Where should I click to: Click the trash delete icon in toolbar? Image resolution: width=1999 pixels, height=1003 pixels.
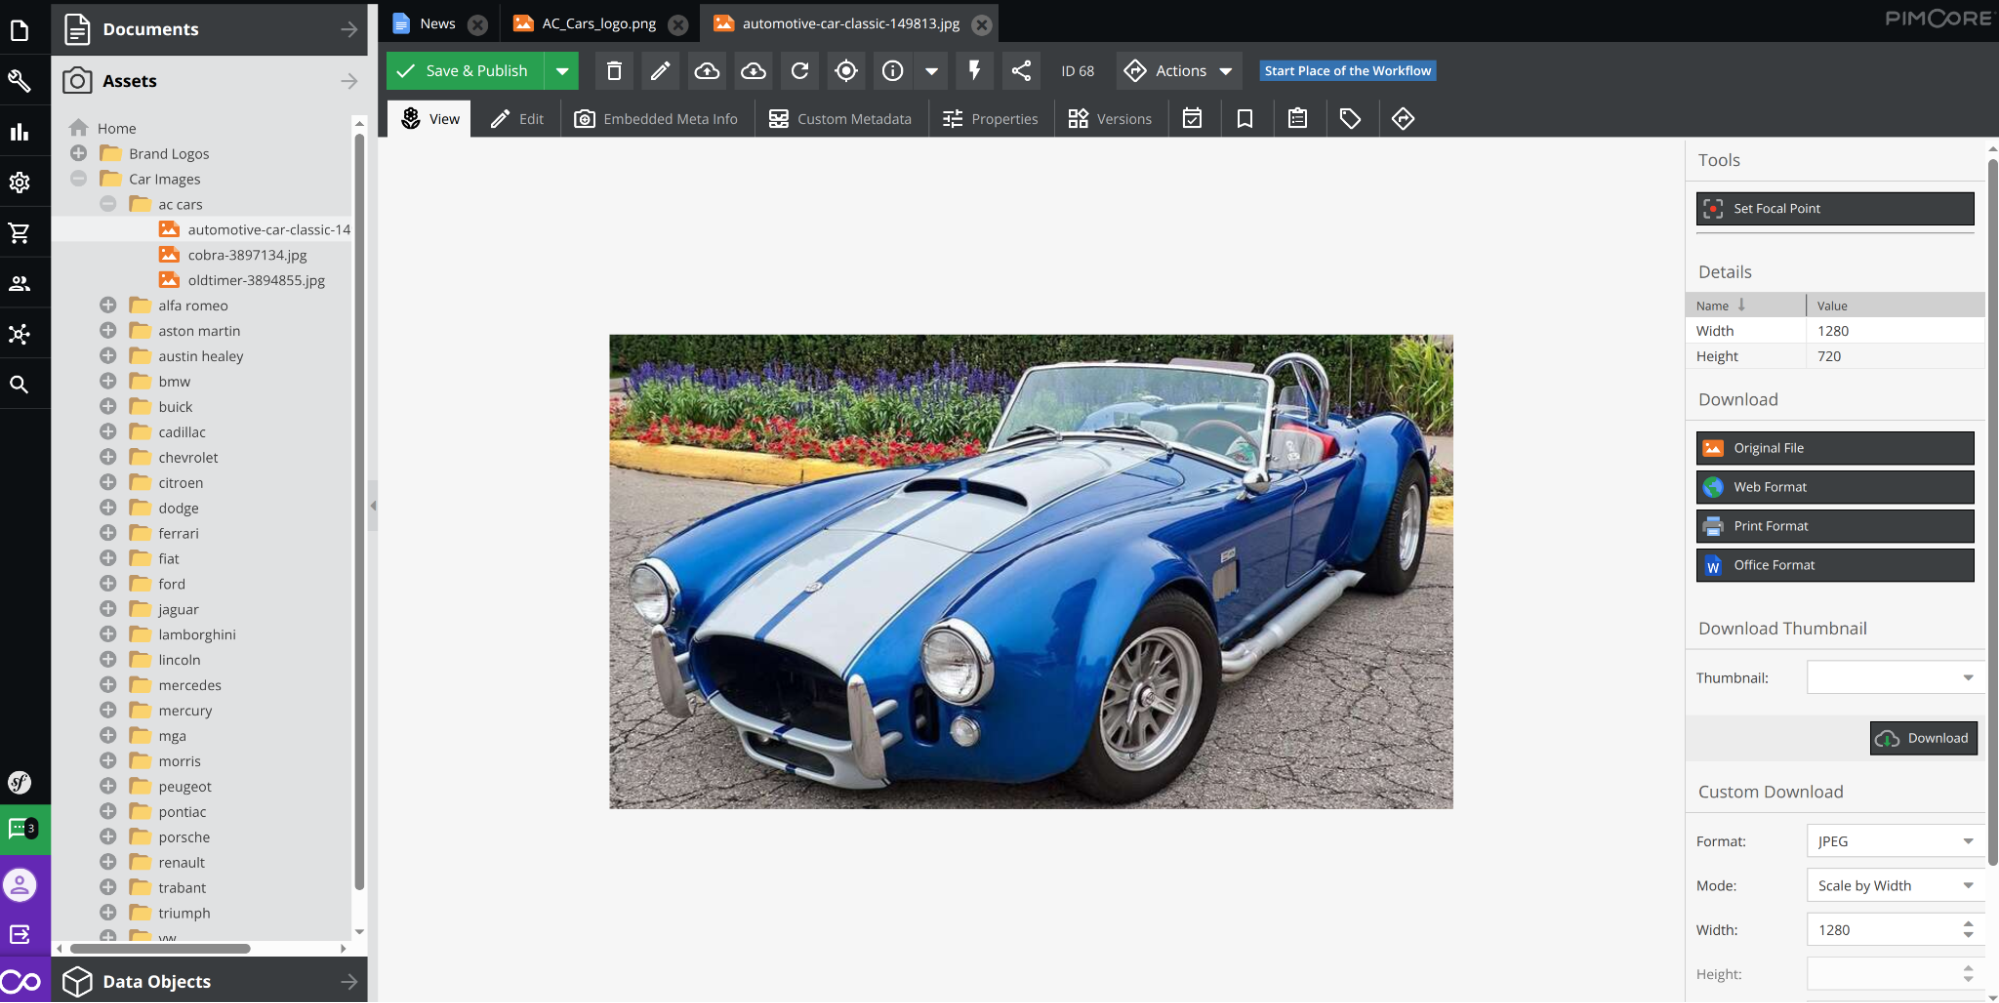[x=614, y=71]
